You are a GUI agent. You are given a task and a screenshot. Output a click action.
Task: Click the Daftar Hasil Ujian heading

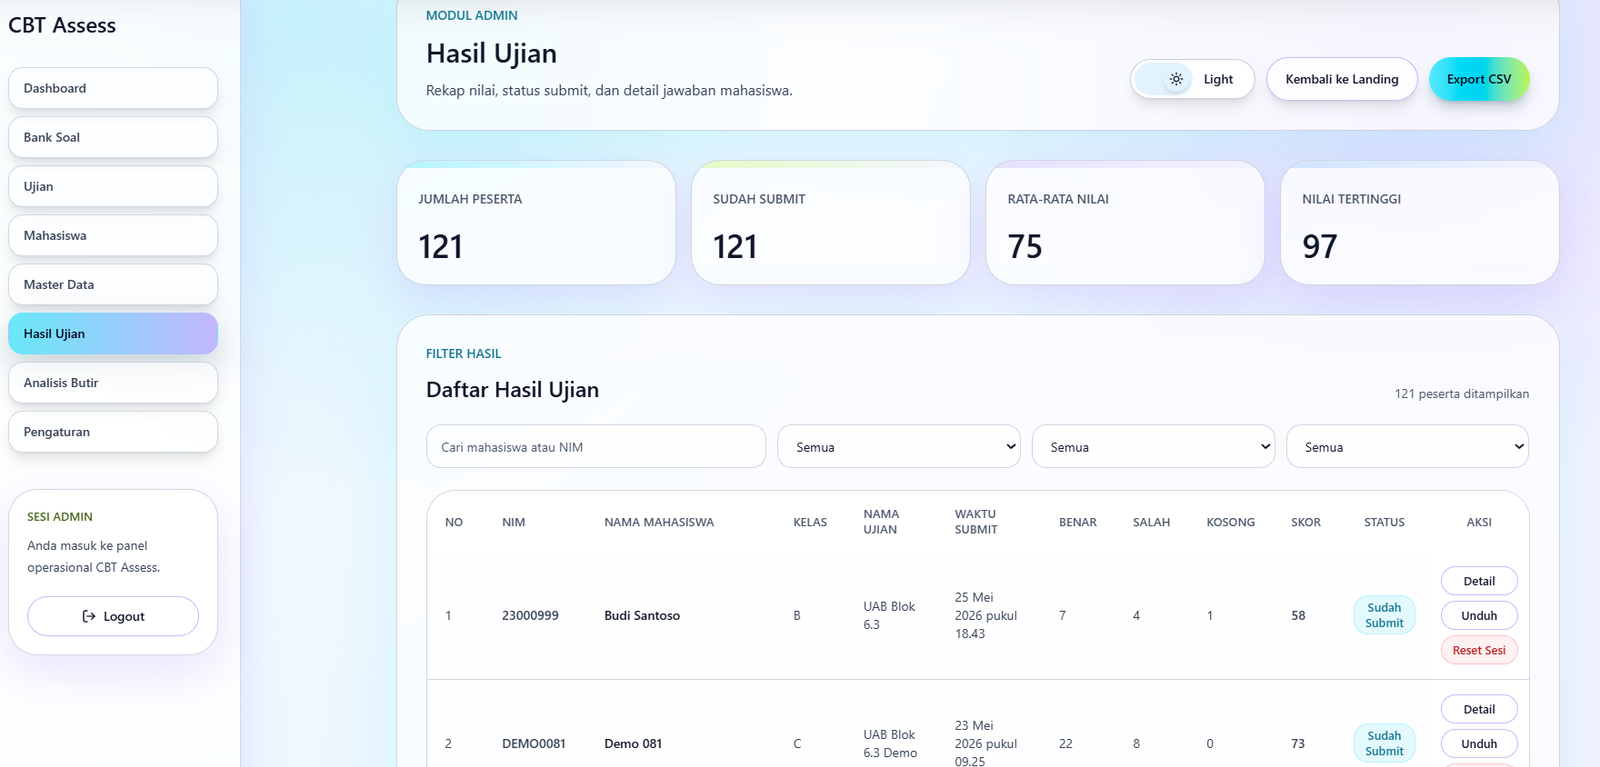512,390
